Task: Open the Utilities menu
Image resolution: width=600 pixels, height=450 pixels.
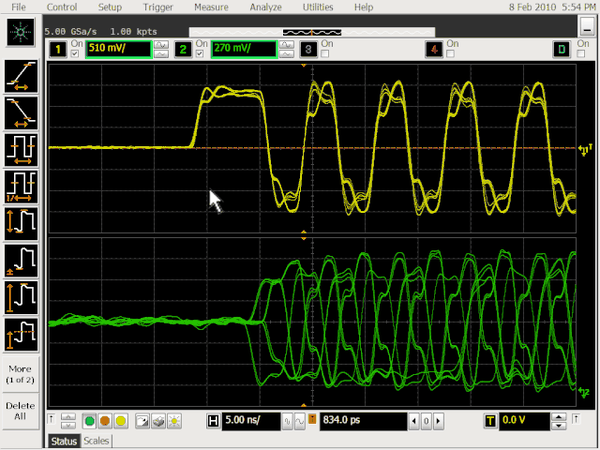Action: coord(318,7)
